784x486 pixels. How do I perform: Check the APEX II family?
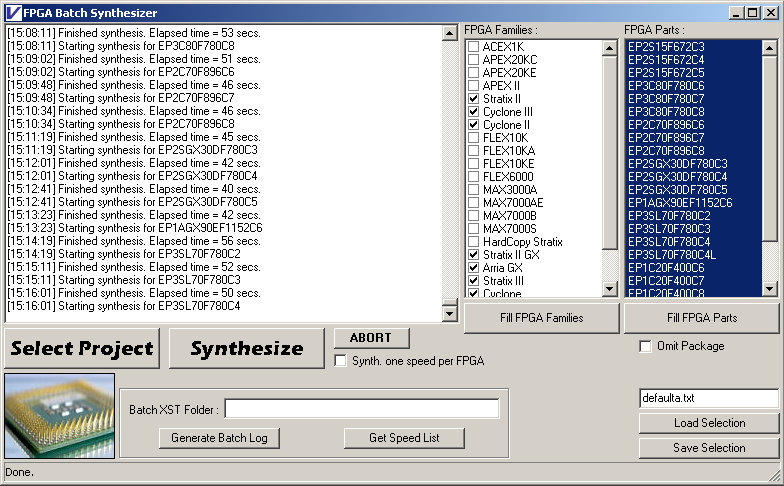474,86
